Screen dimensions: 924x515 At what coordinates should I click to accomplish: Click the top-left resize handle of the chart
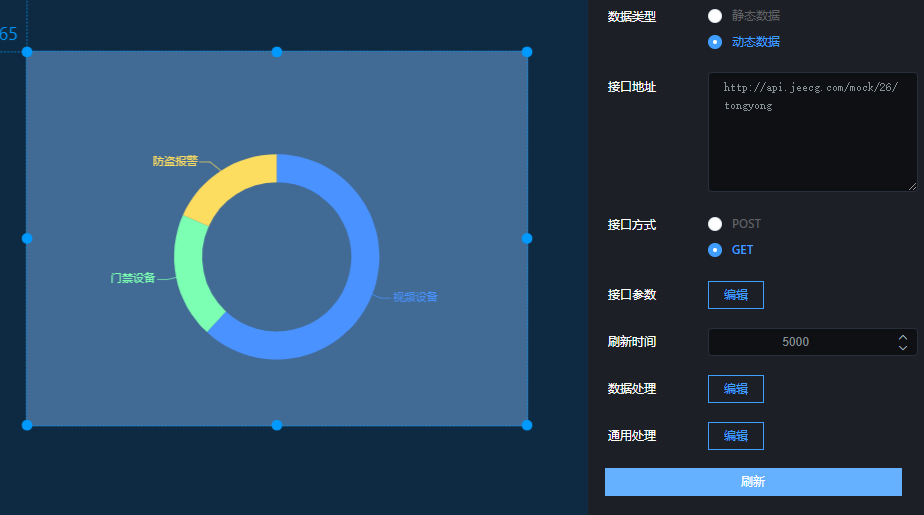click(27, 52)
